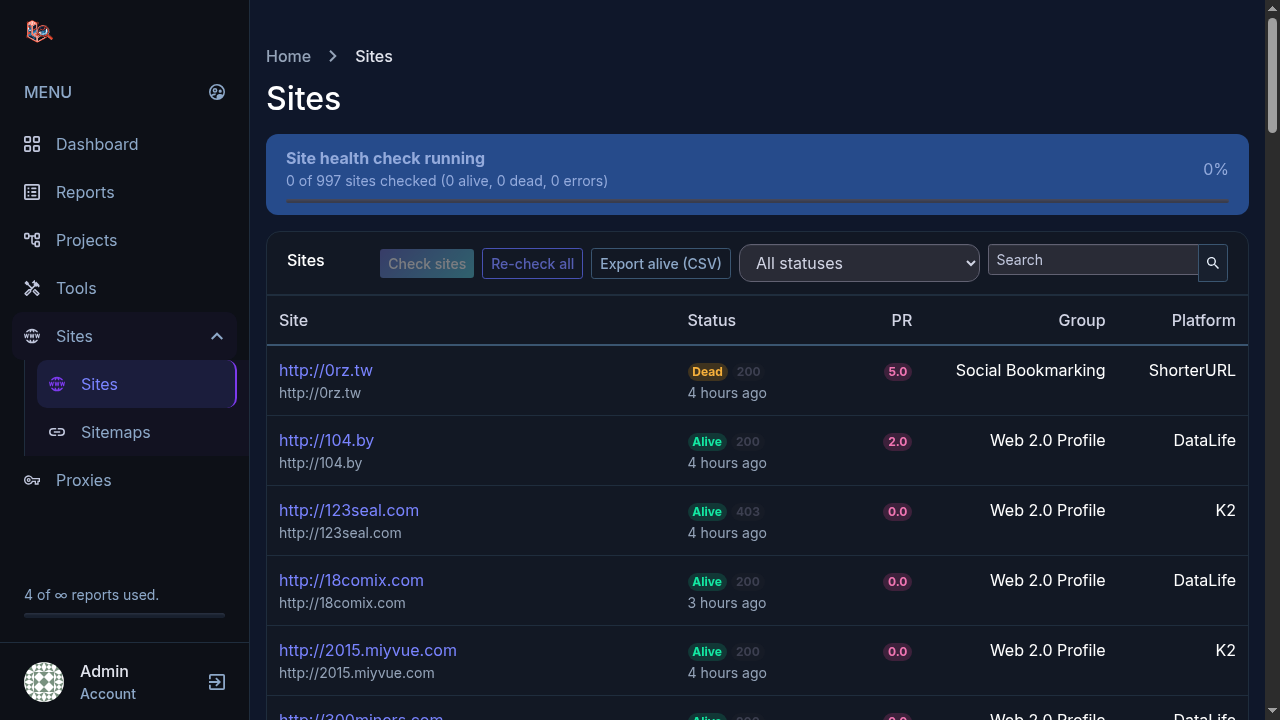Click the Sitemaps link icon
The height and width of the screenshot is (720, 1280).
click(57, 432)
